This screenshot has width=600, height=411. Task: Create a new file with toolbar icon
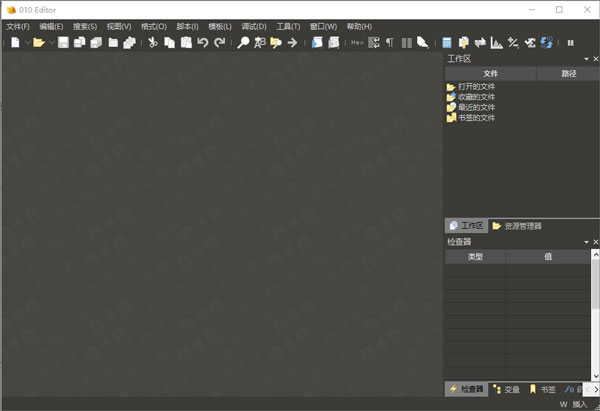coord(15,42)
